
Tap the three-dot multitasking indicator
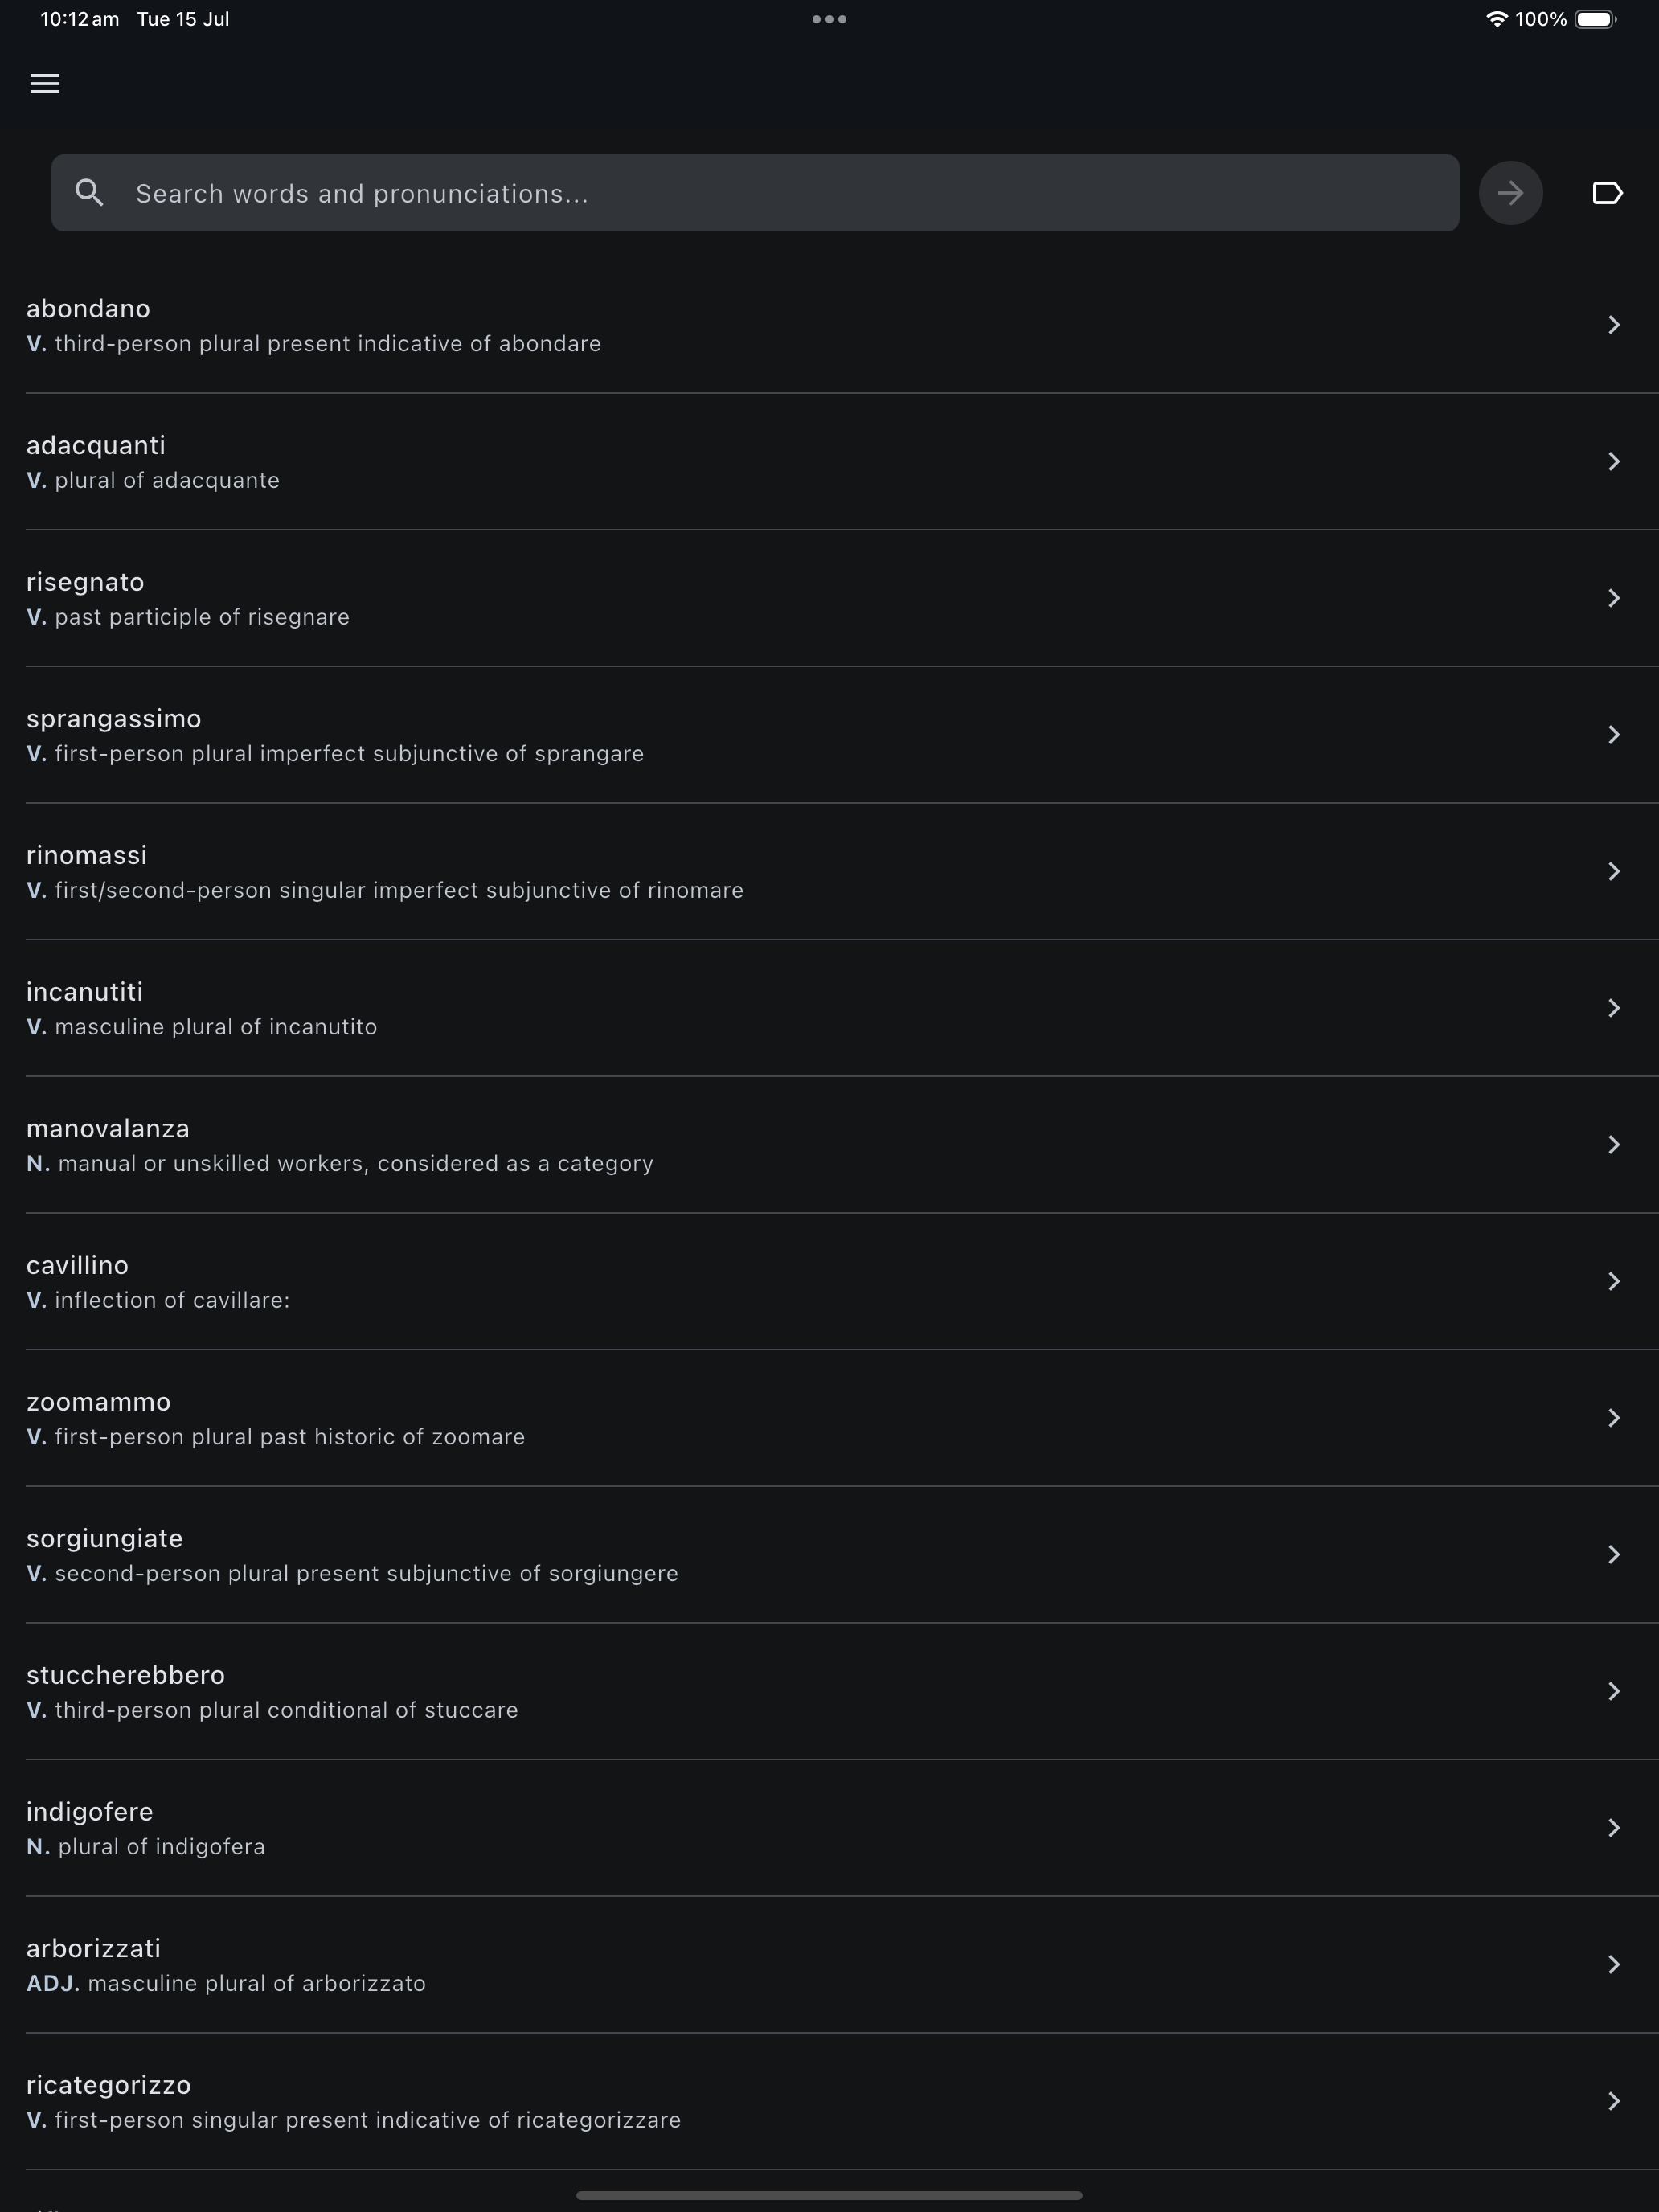(x=829, y=19)
